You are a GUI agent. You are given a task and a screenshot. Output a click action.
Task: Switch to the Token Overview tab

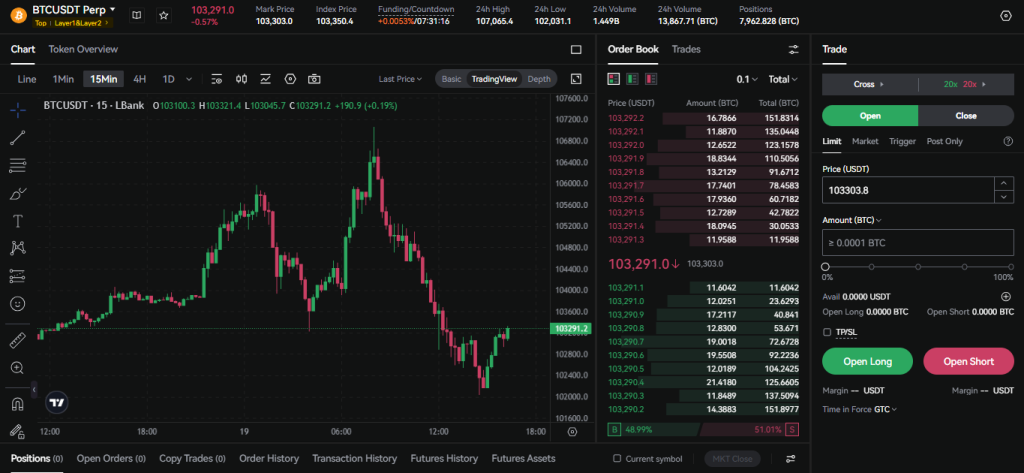coord(83,49)
